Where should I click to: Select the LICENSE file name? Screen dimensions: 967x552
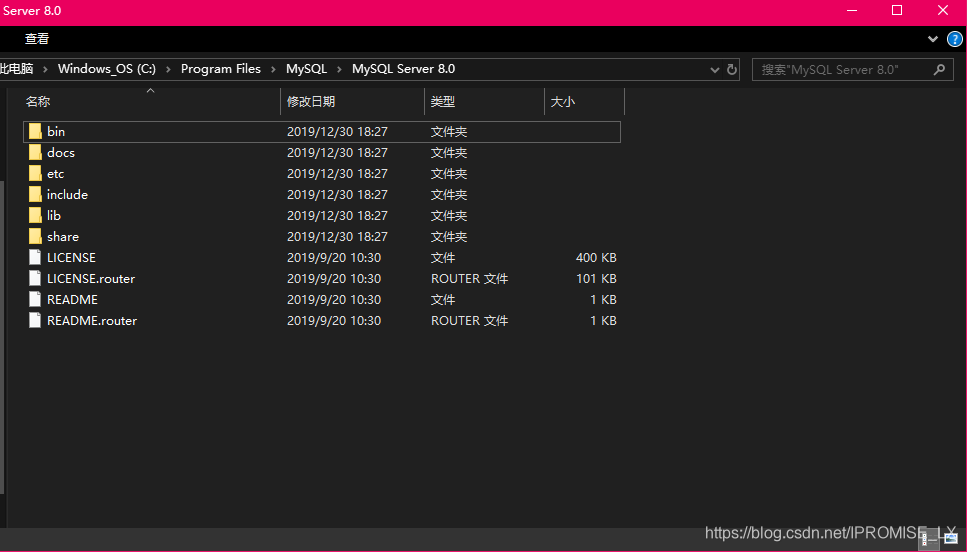pyautogui.click(x=72, y=257)
